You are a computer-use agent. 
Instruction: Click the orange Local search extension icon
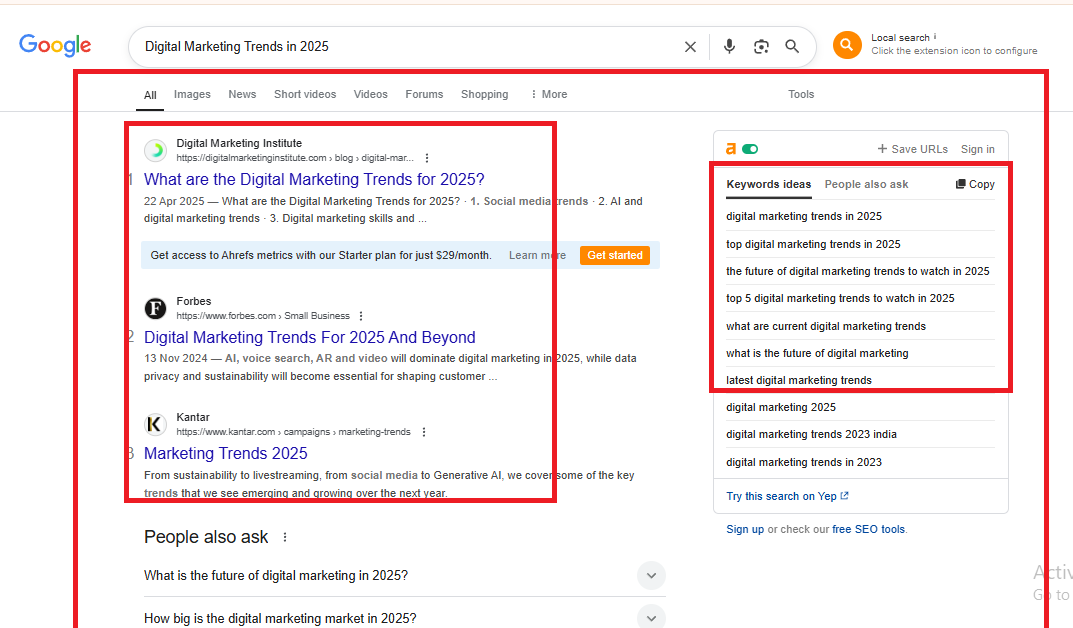[847, 45]
